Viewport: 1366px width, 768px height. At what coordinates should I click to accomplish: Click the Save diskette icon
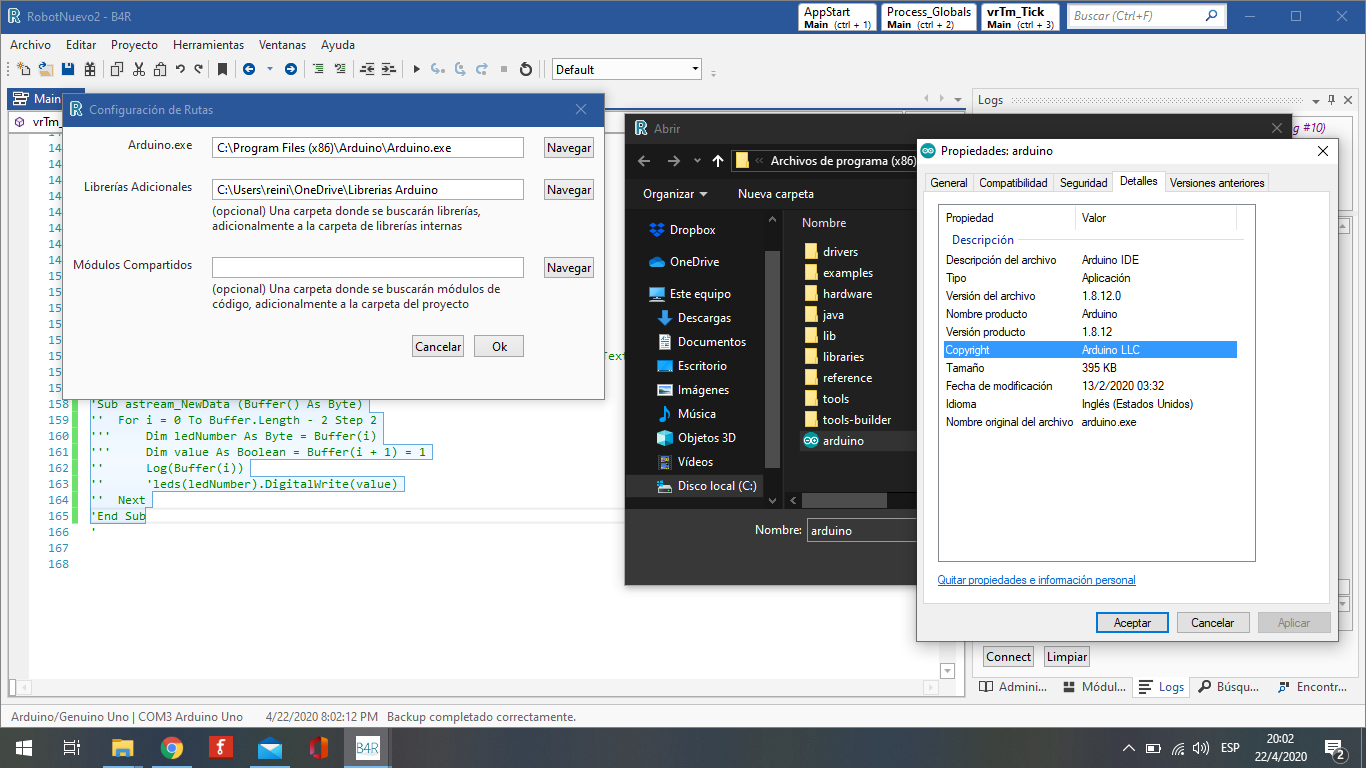[68, 69]
